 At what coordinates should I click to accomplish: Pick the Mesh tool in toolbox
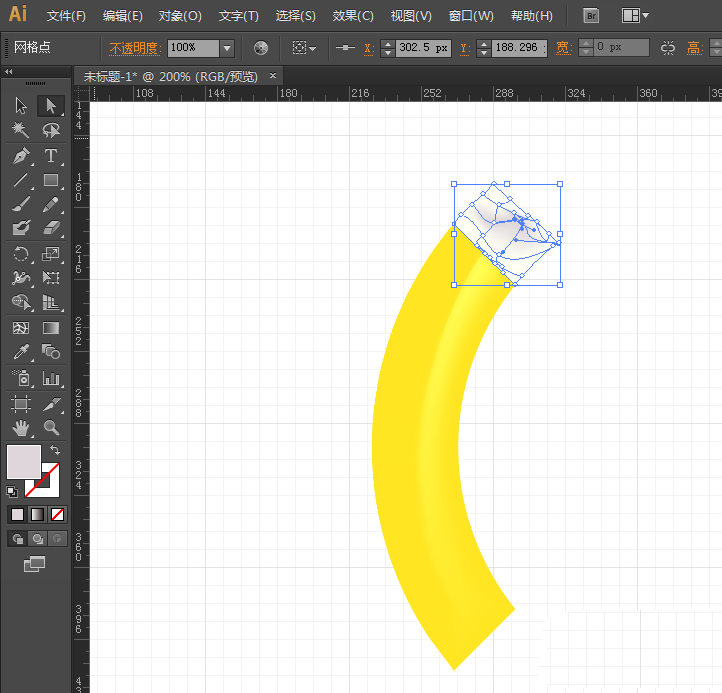coord(21,328)
